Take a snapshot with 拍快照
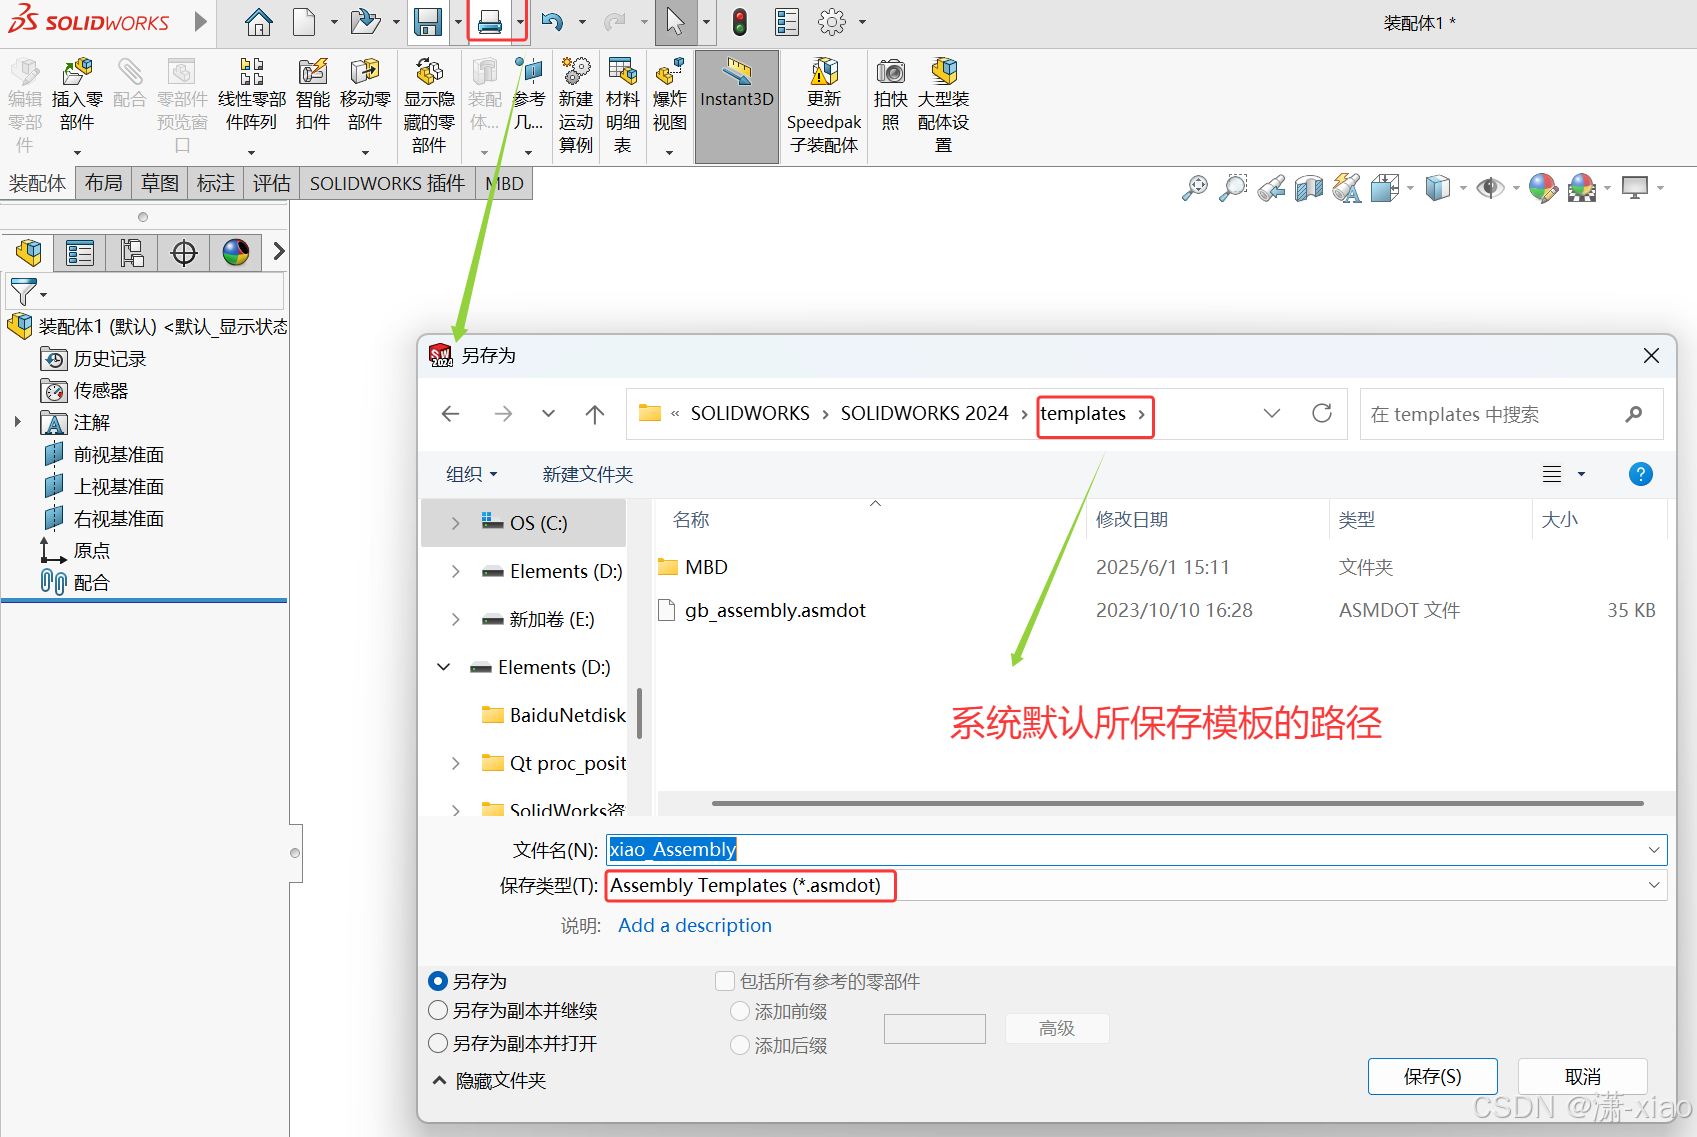1697x1137 pixels. 891,96
